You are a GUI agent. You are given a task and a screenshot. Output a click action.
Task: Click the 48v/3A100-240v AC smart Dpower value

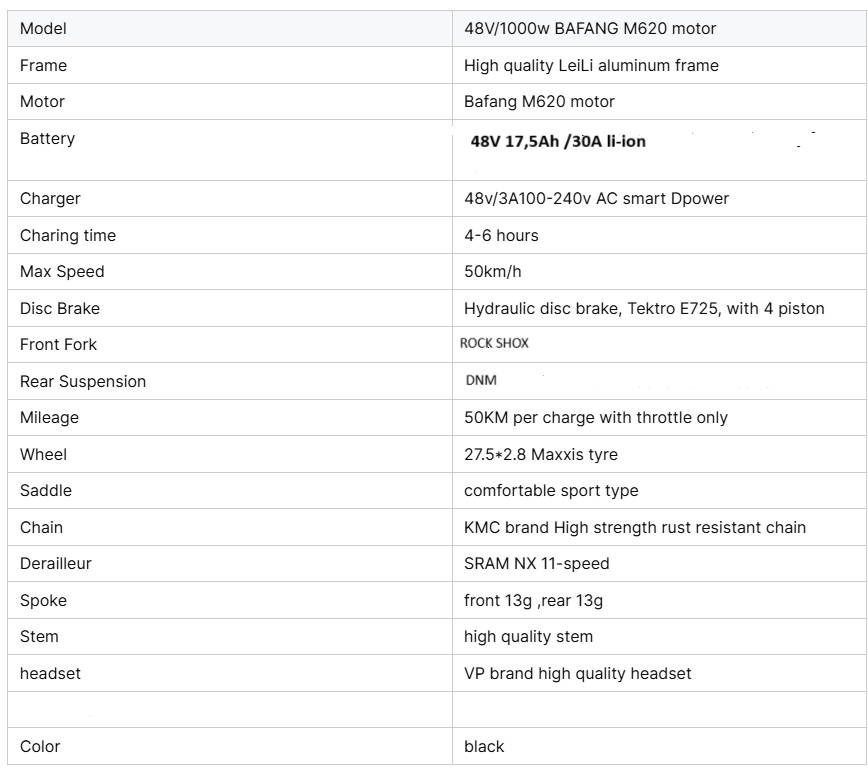click(x=596, y=199)
